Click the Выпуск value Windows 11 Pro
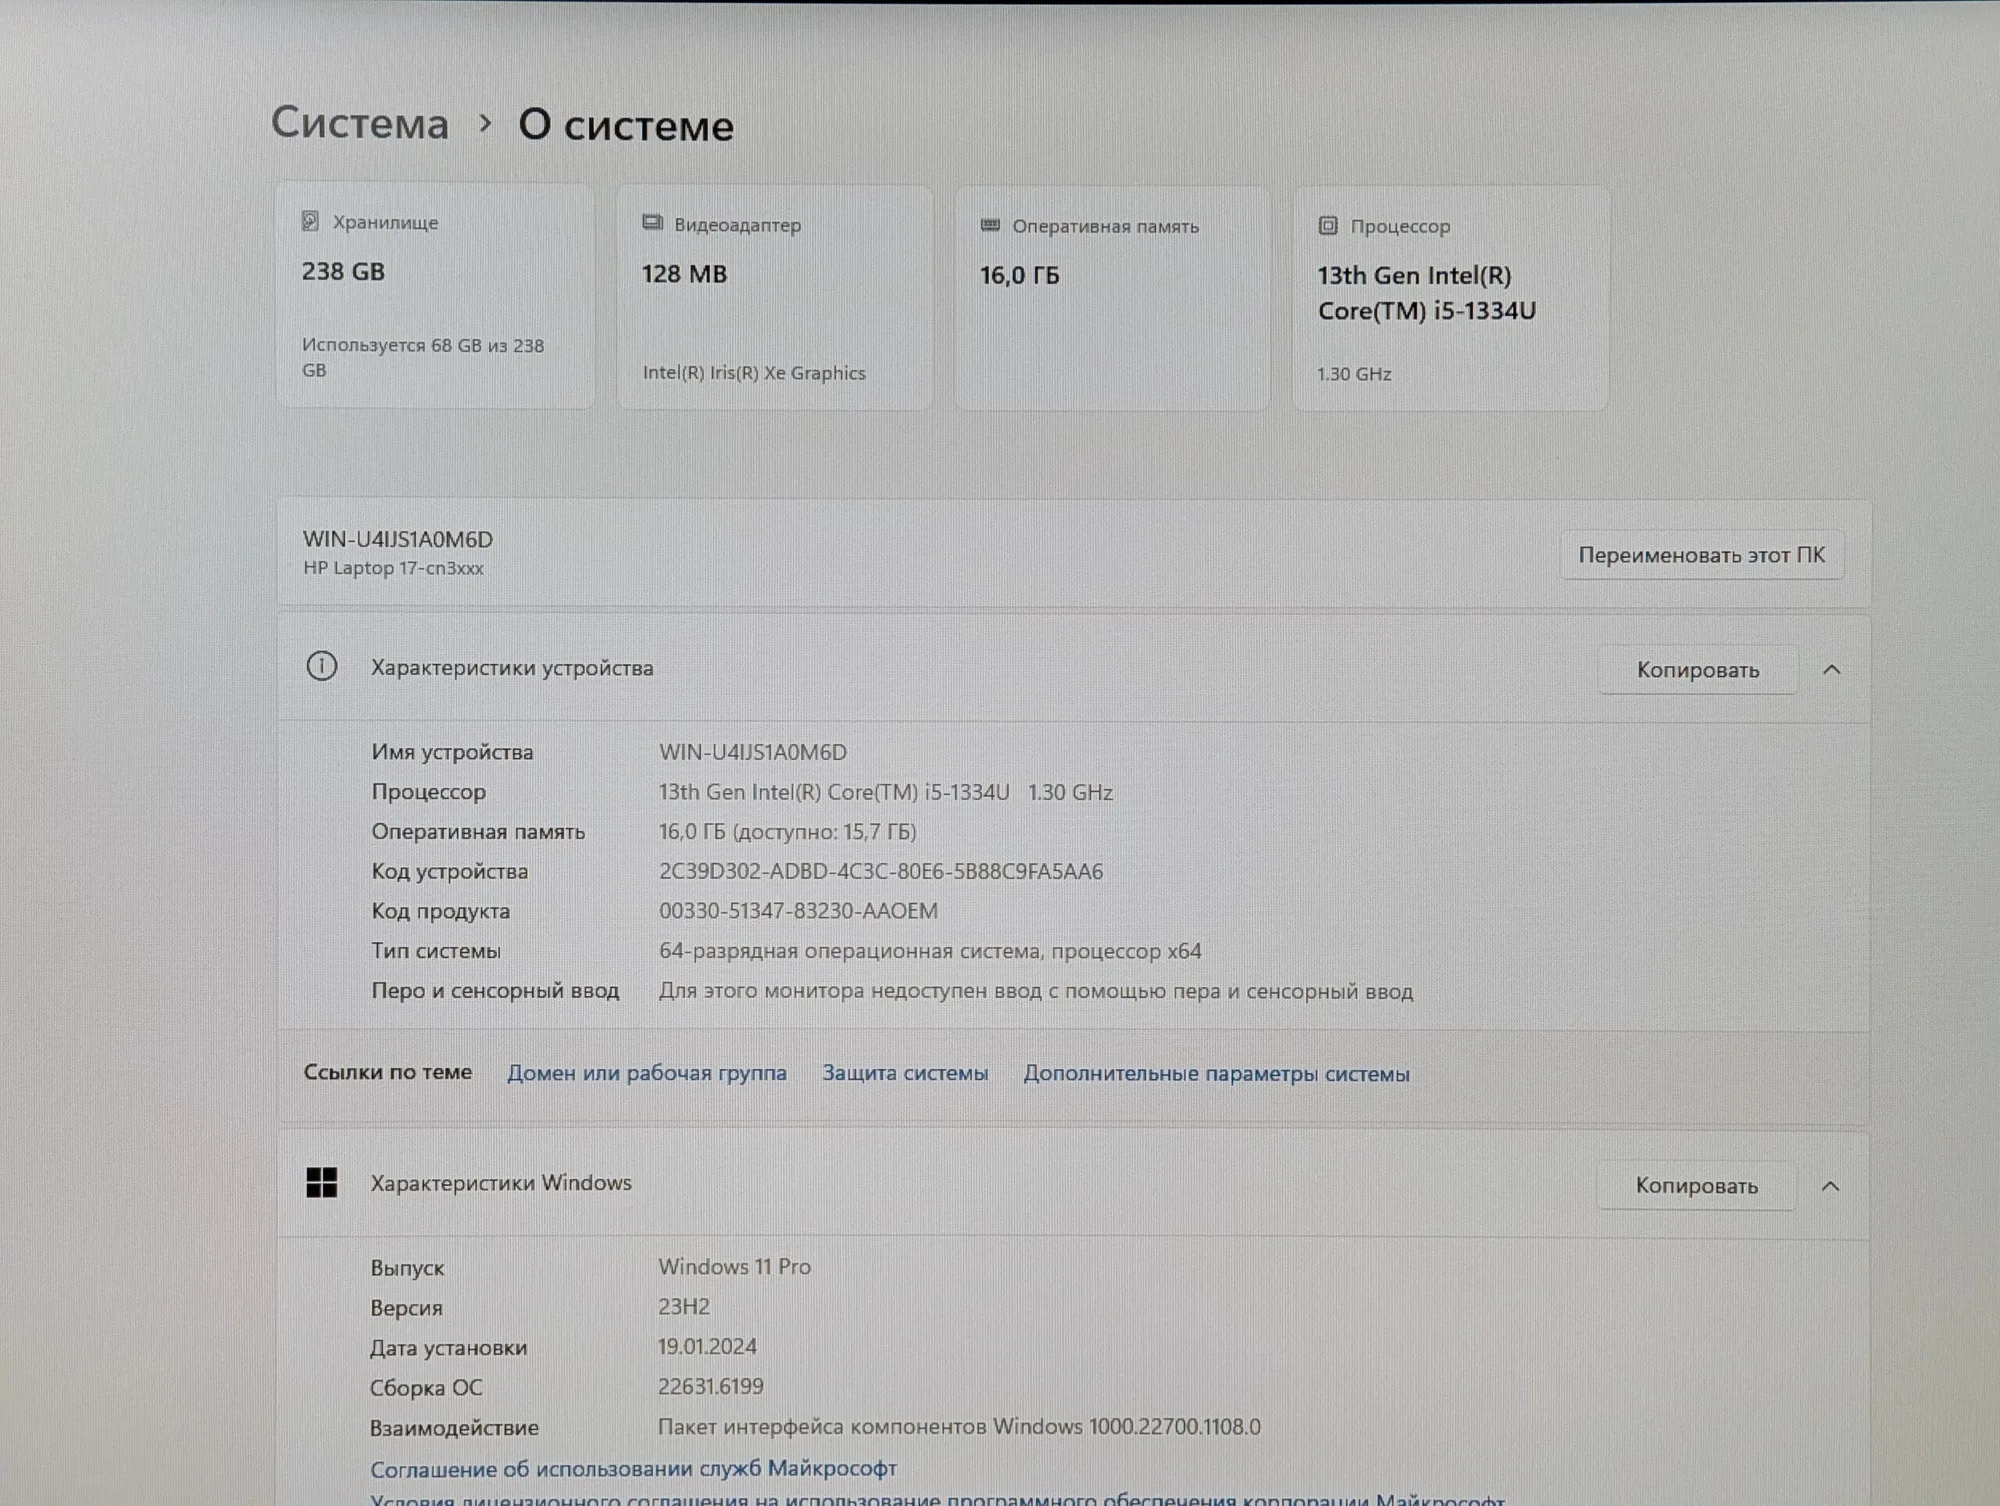2000x1506 pixels. pos(734,1267)
